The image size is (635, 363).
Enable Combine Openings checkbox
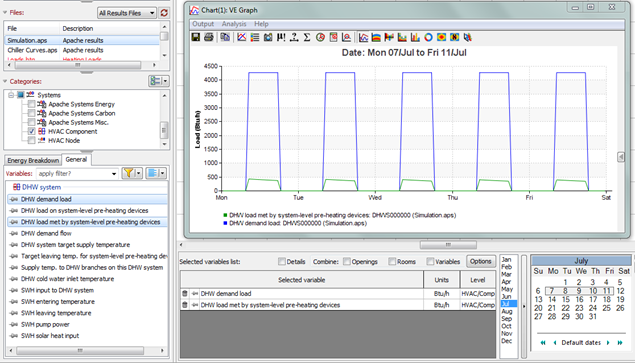[347, 262]
